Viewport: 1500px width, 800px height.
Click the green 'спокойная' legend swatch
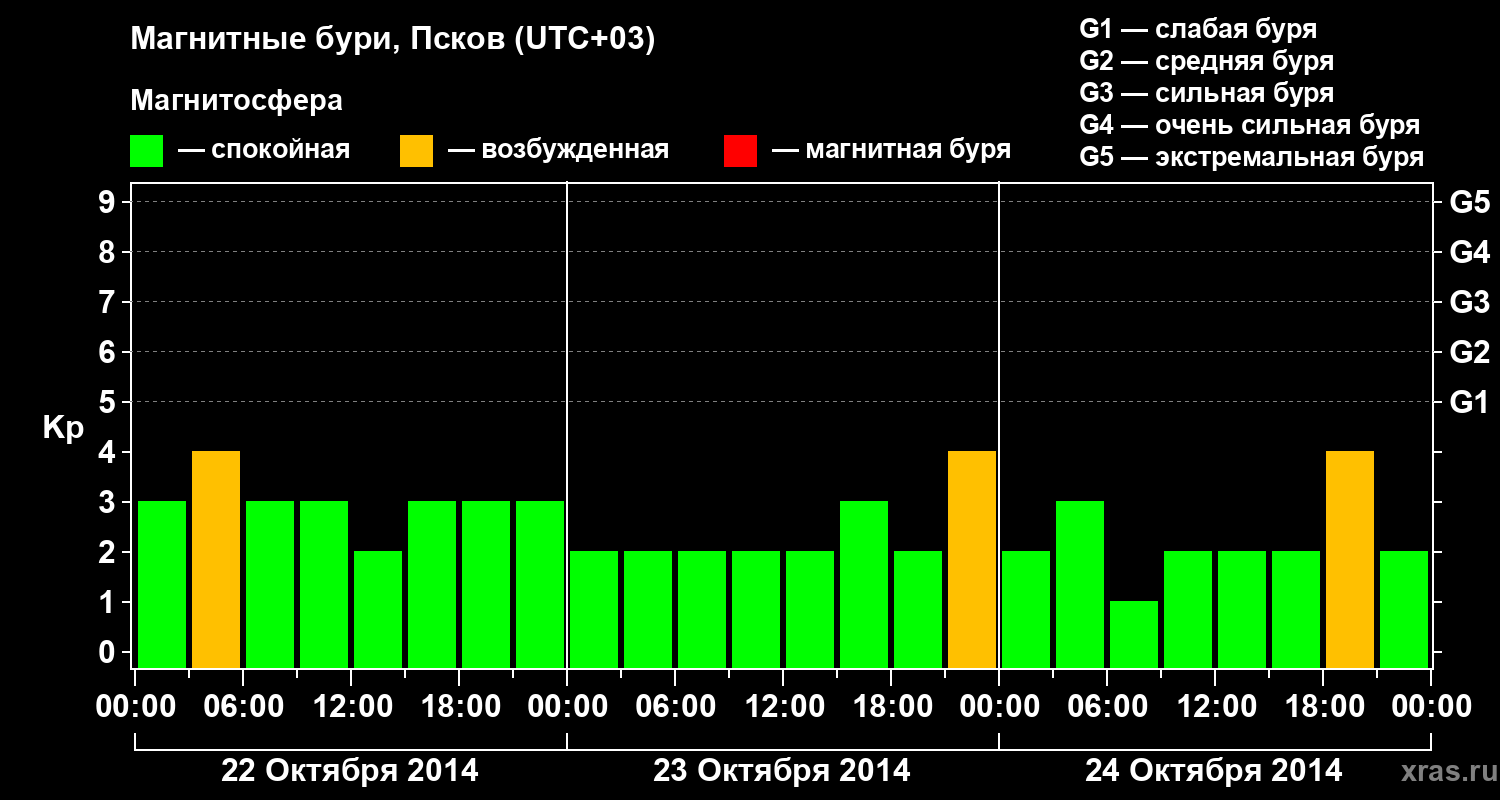point(147,151)
